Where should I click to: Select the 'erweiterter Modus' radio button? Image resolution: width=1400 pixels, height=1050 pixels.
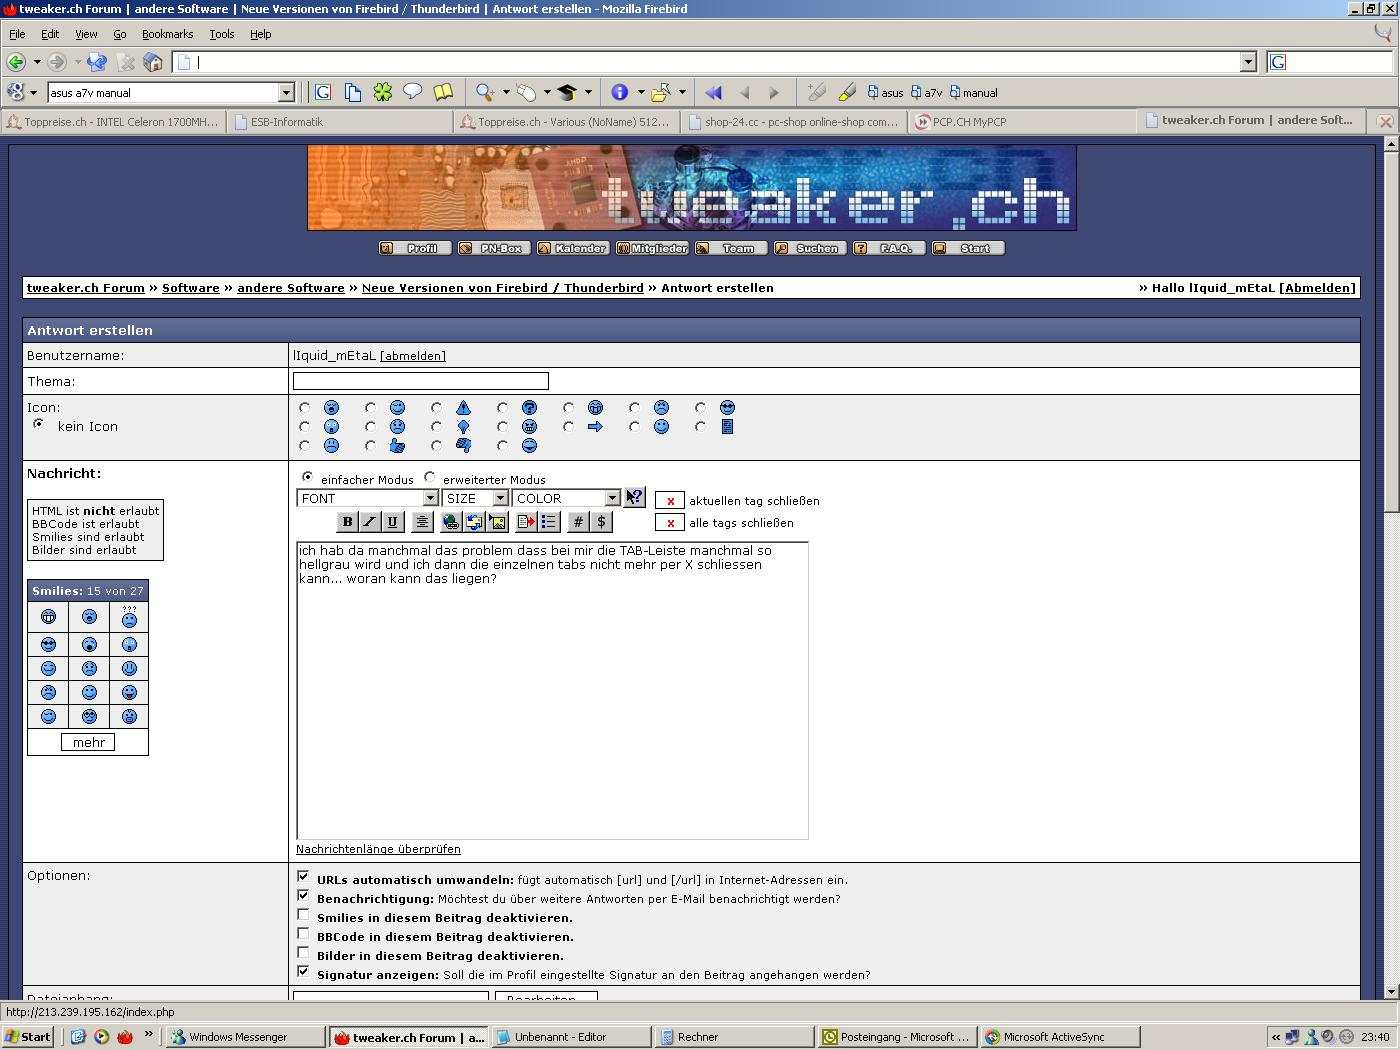pyautogui.click(x=430, y=478)
